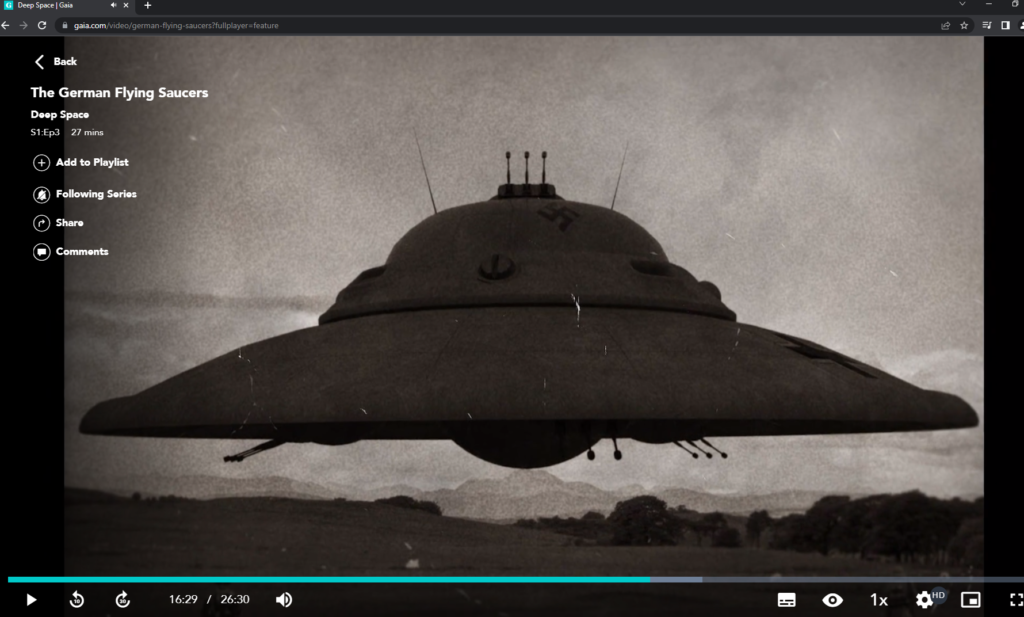Open the Deep Space series link
Viewport: 1024px width, 617px height.
(x=59, y=114)
